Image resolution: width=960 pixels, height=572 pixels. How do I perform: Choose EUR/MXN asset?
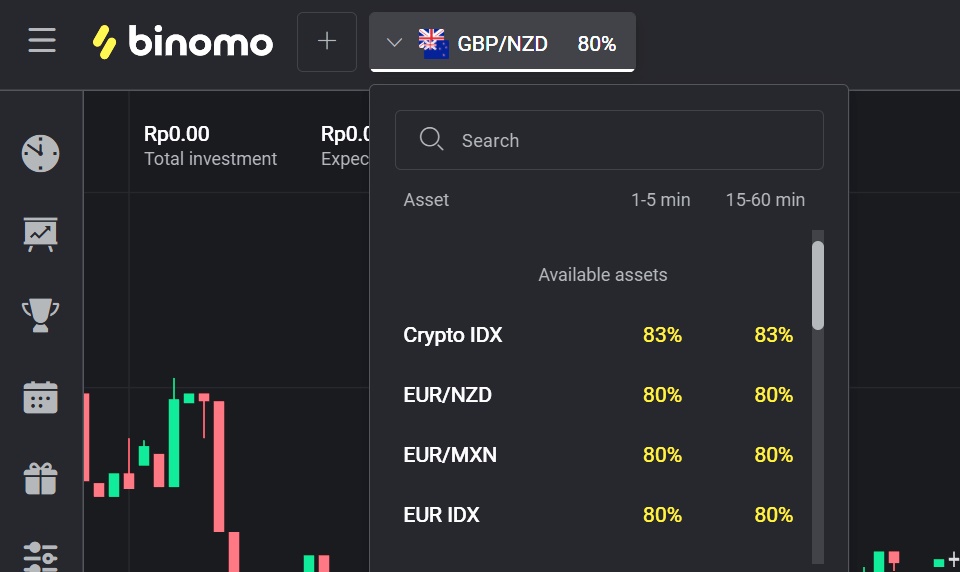(450, 455)
